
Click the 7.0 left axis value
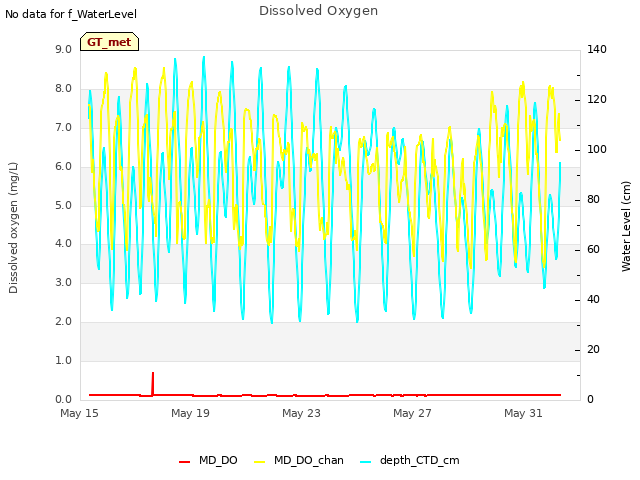coord(63,128)
